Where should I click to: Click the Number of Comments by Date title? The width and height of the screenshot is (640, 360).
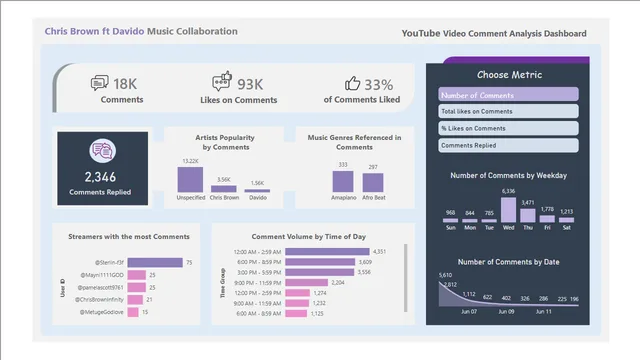click(x=509, y=262)
